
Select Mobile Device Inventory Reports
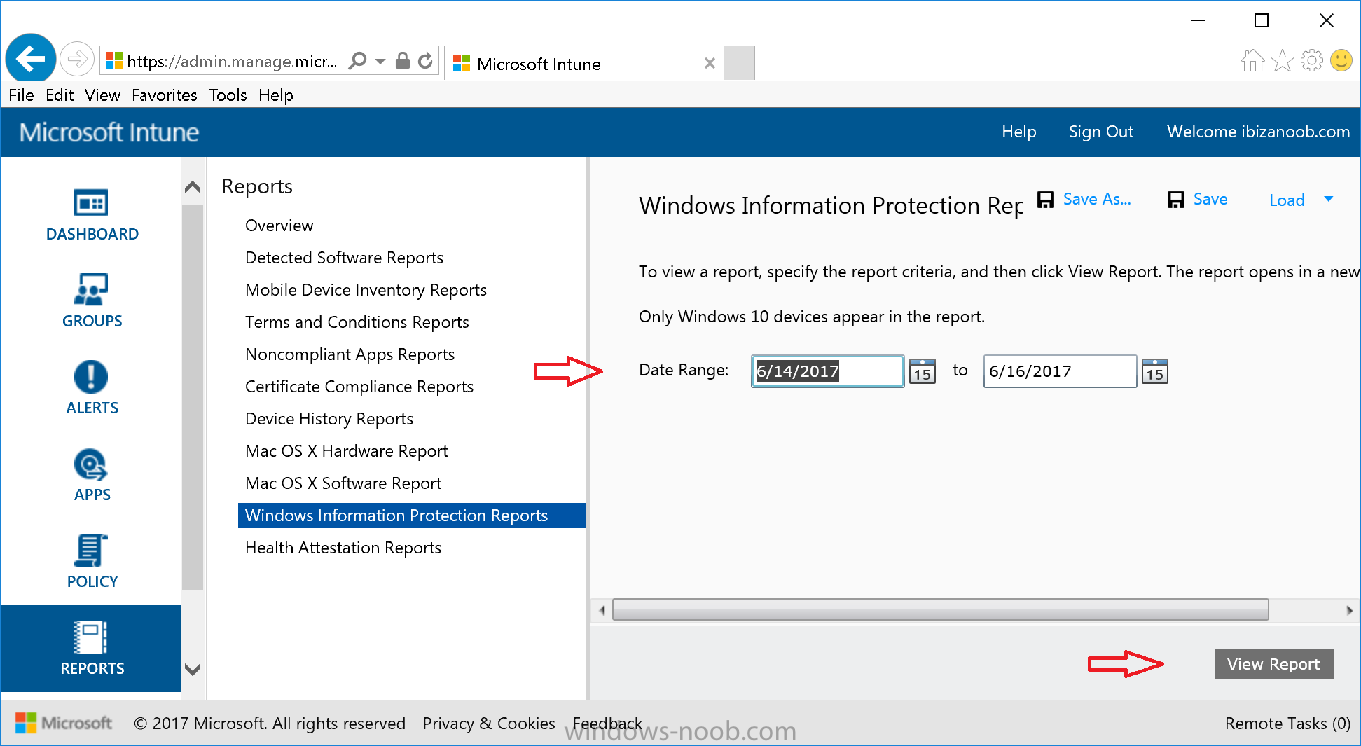coord(366,290)
